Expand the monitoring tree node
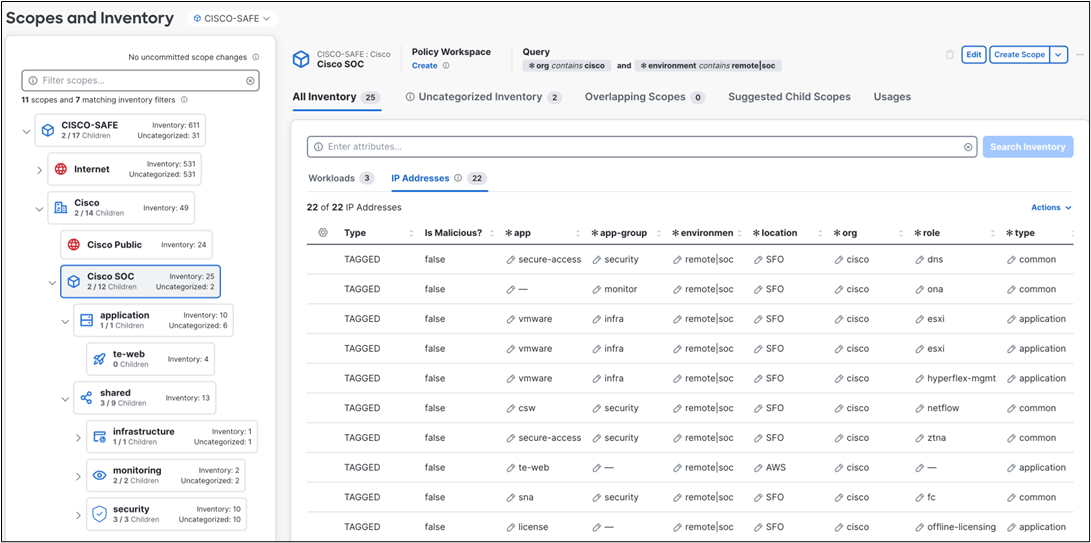The image size is (1091, 543). [x=78, y=476]
